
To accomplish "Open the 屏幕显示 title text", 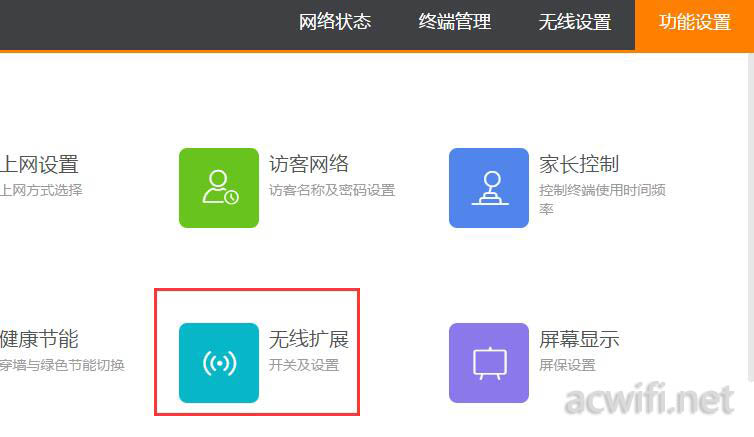I will click(578, 339).
